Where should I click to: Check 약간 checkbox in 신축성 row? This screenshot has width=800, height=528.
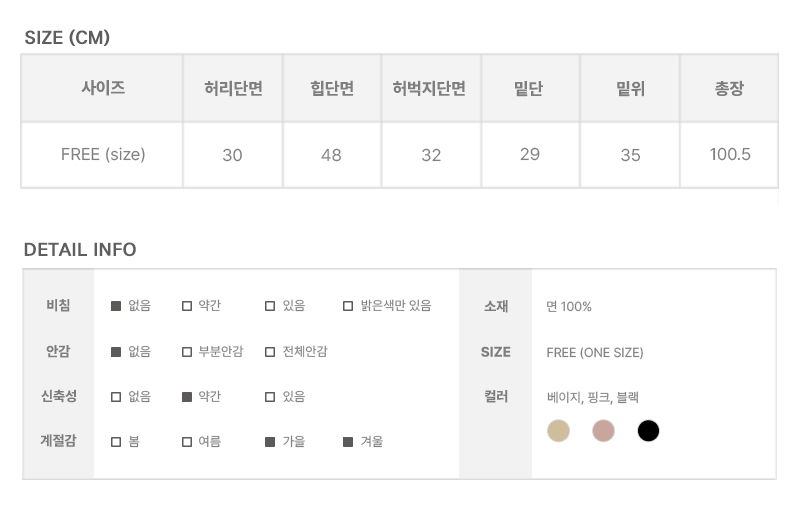pos(187,397)
